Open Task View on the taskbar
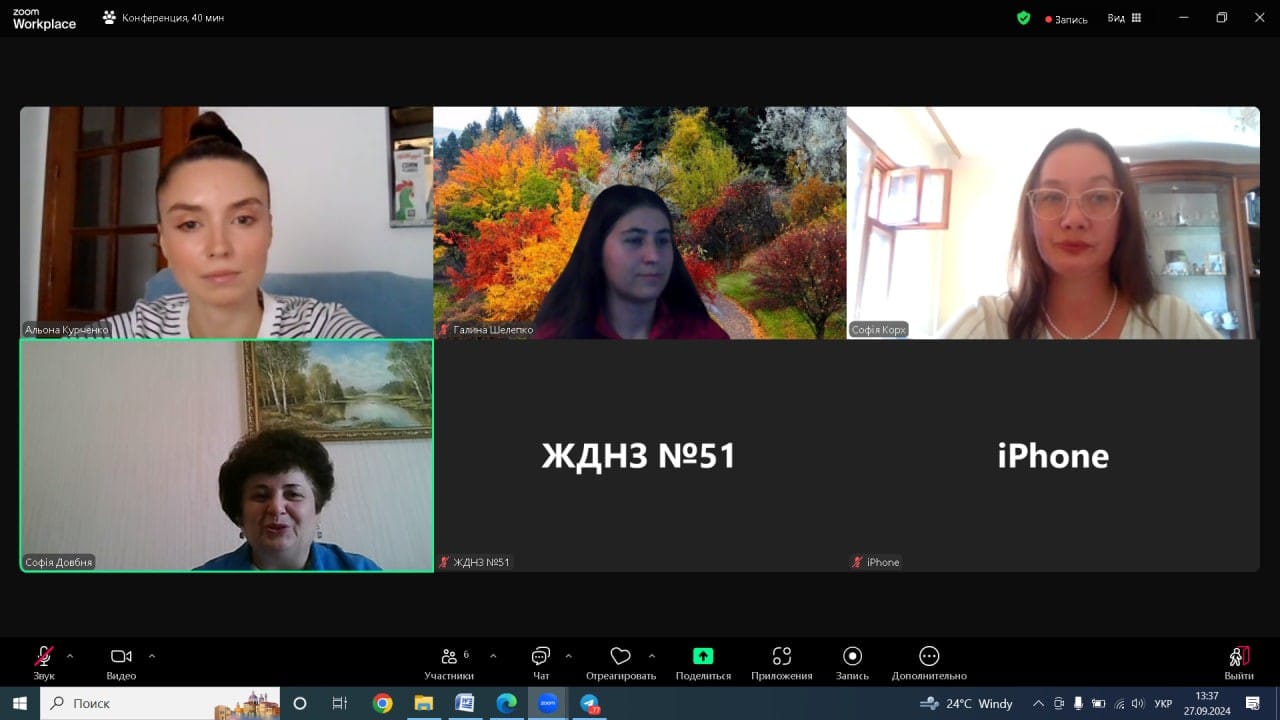 (x=340, y=703)
